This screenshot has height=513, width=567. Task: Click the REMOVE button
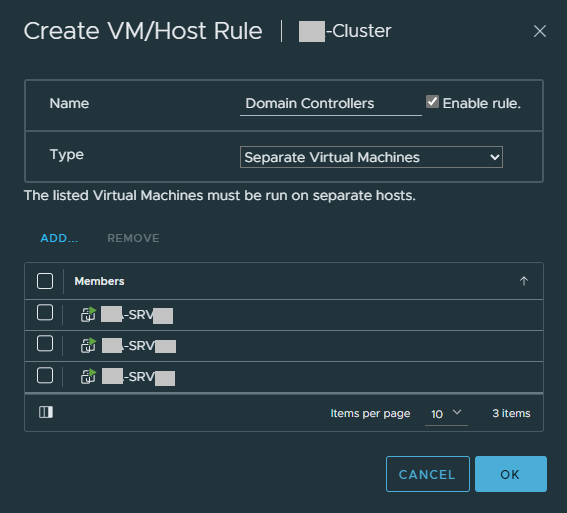(x=133, y=238)
